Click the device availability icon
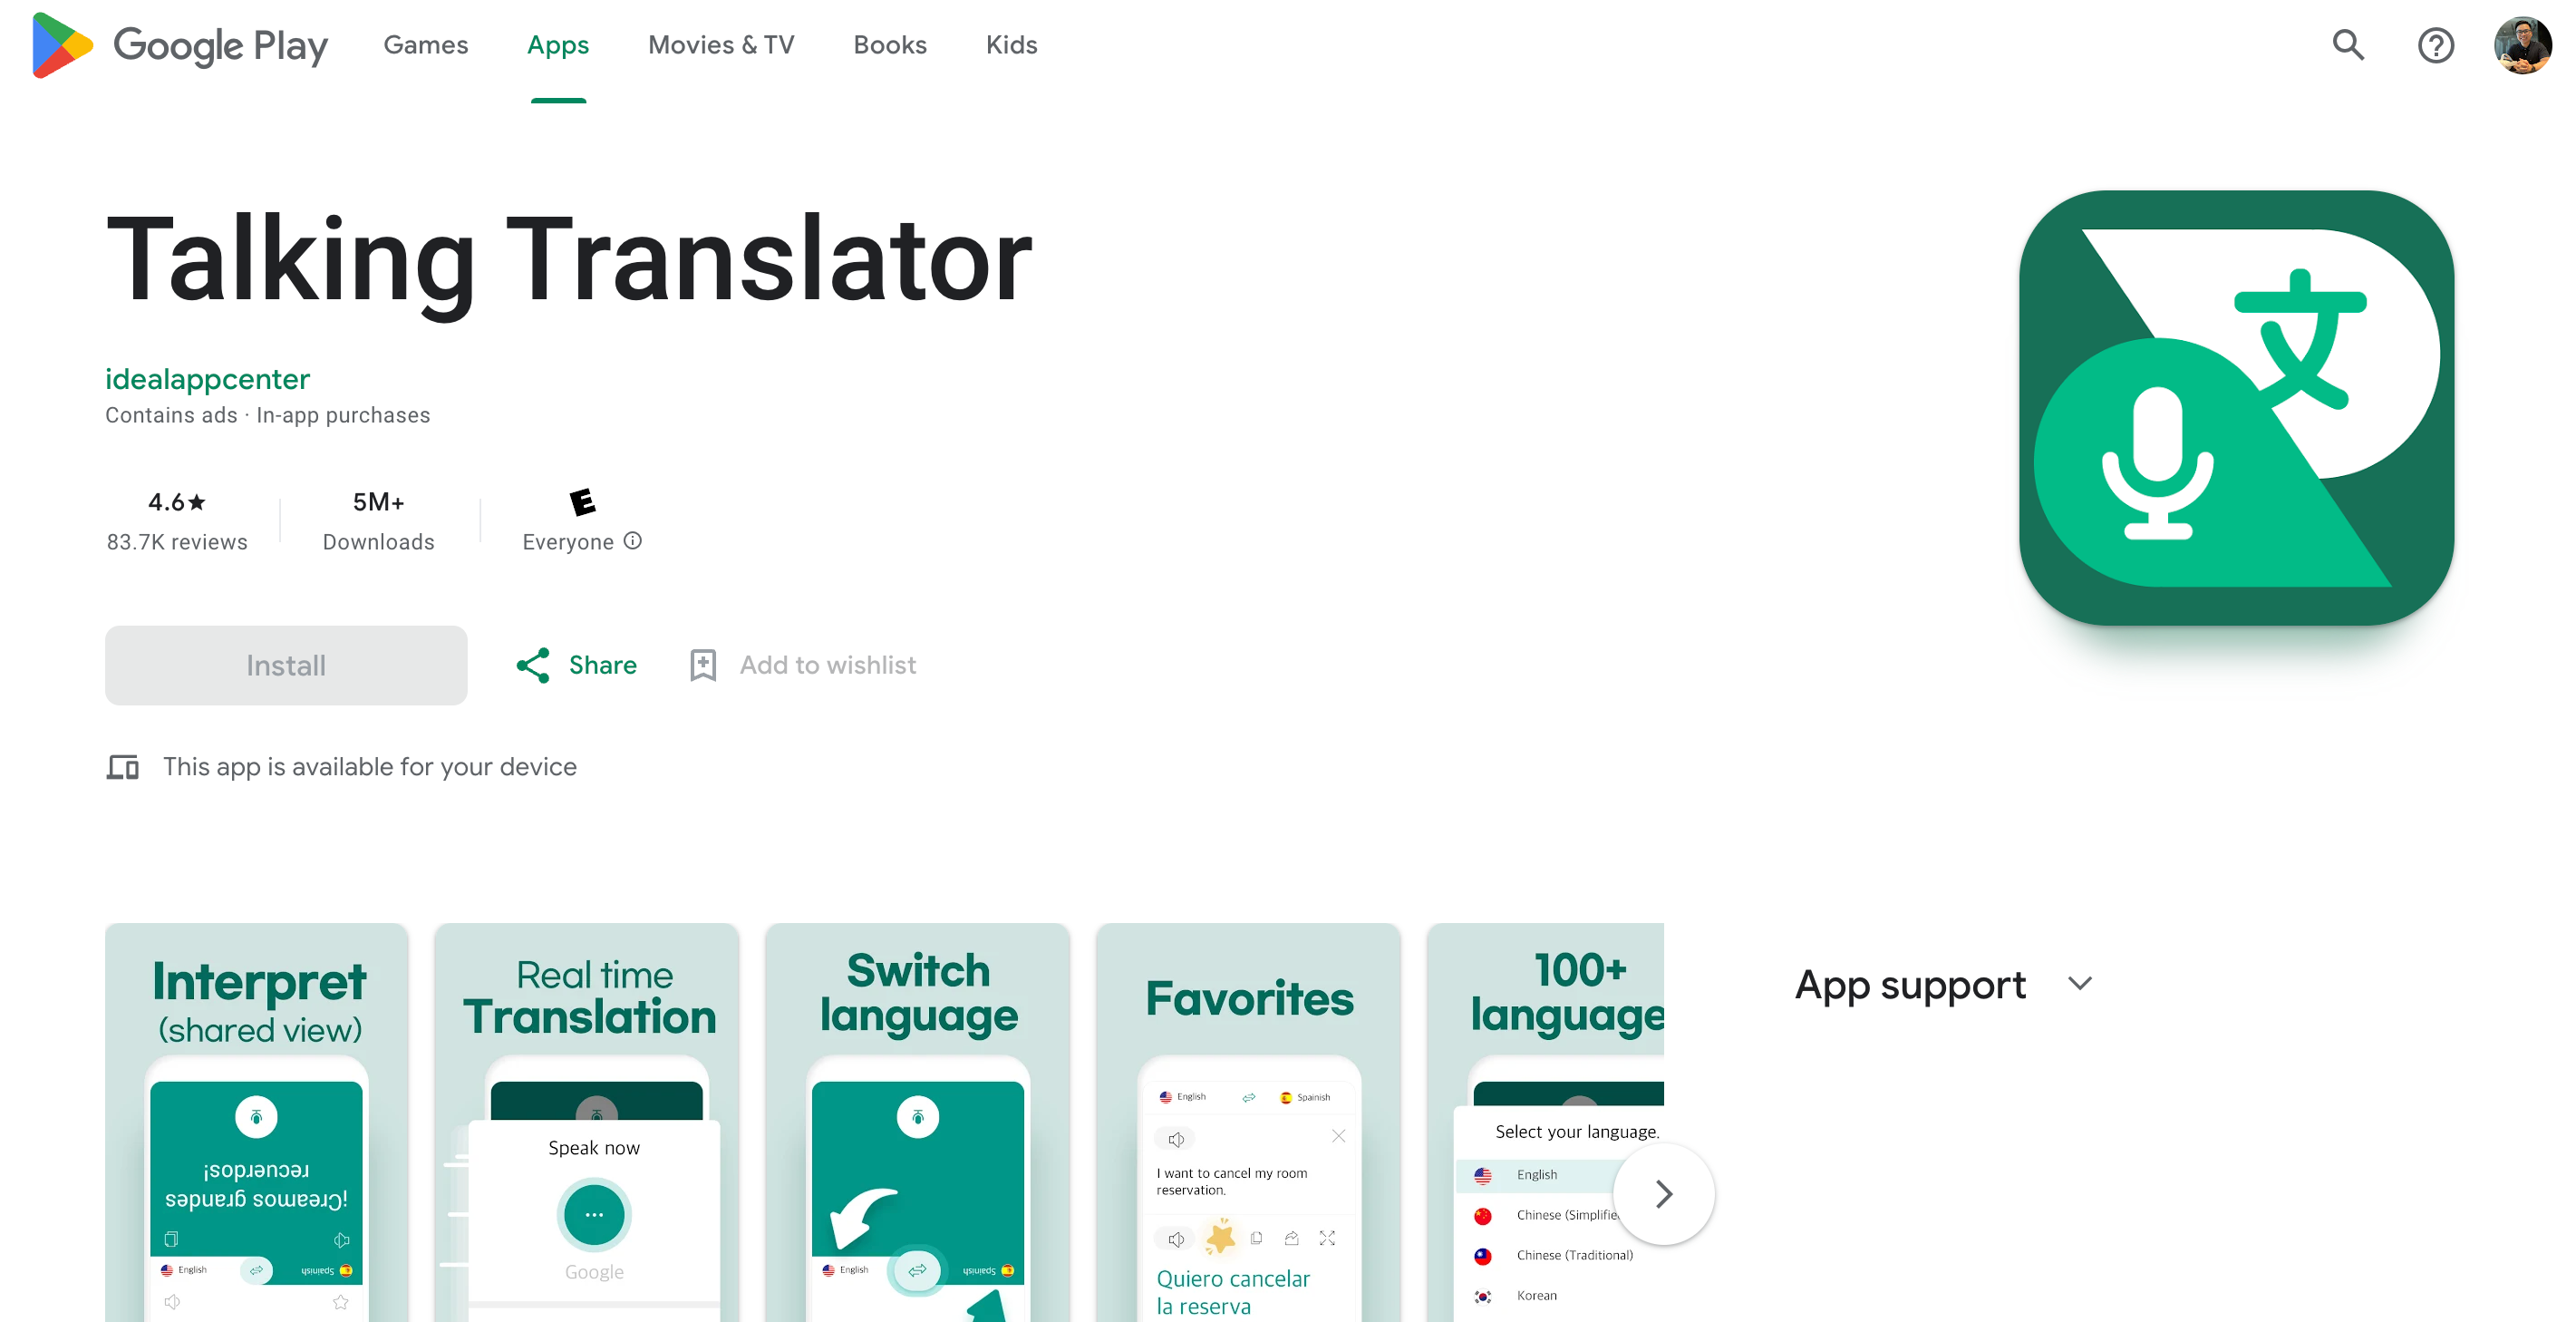Screen dimensions: 2576x1322 click(122, 767)
